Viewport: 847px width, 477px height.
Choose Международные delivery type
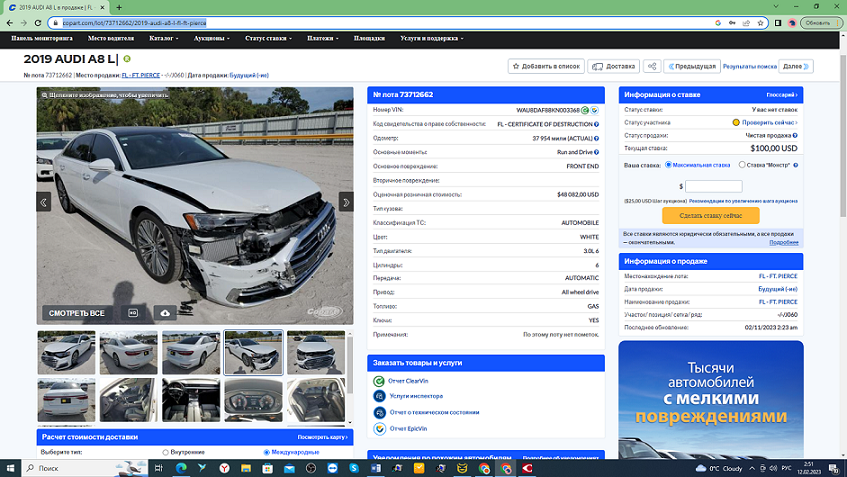266,452
